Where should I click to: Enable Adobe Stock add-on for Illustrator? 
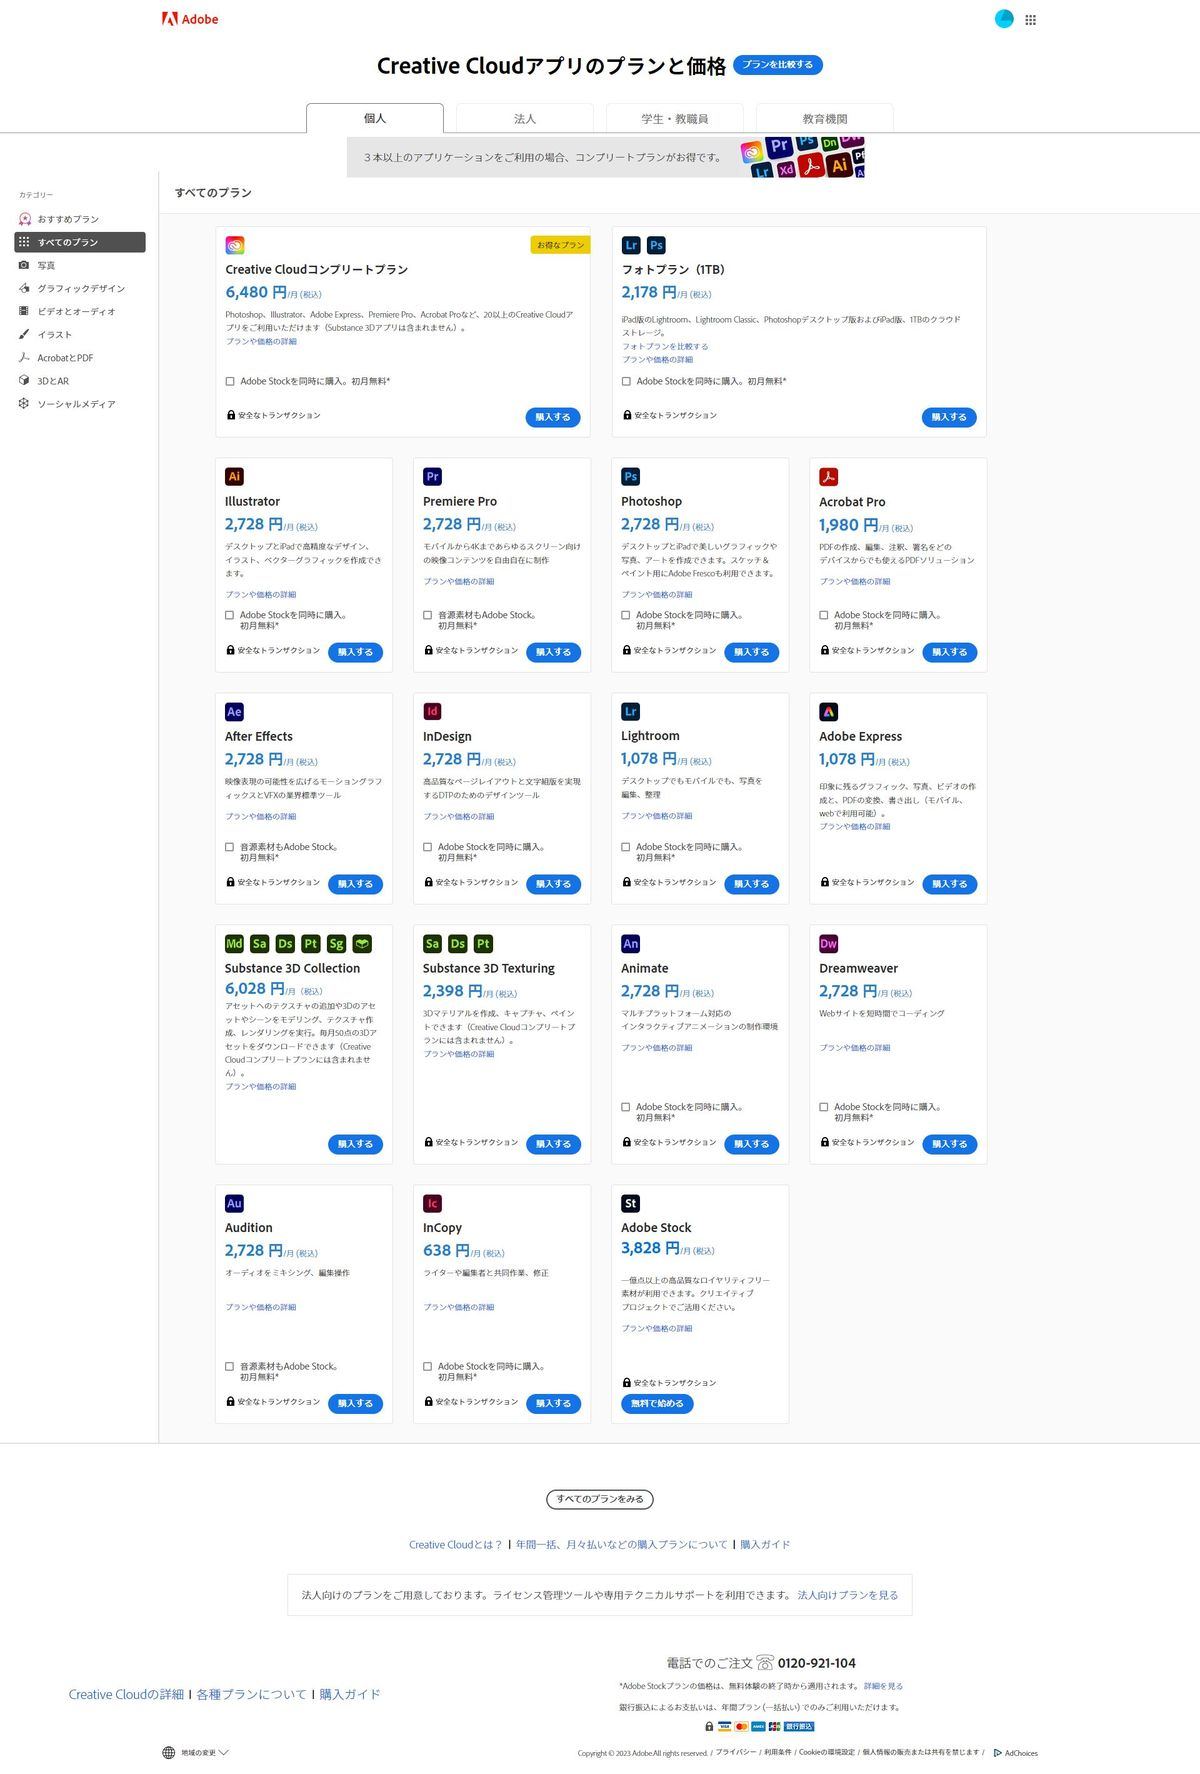[x=229, y=615]
